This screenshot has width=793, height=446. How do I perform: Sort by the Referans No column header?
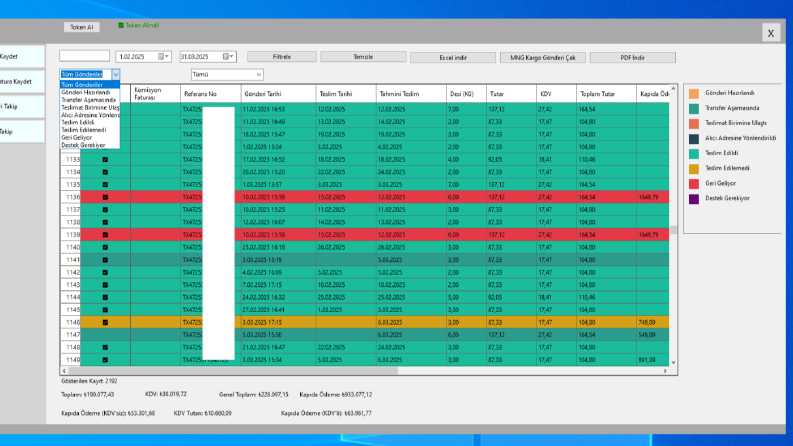(210, 94)
